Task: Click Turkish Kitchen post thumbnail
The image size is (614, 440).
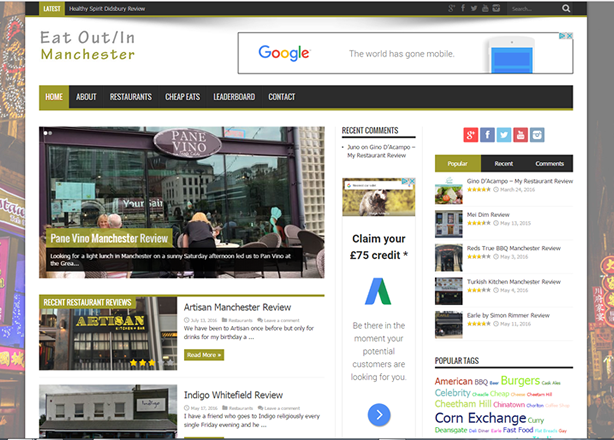Action: 449,291
